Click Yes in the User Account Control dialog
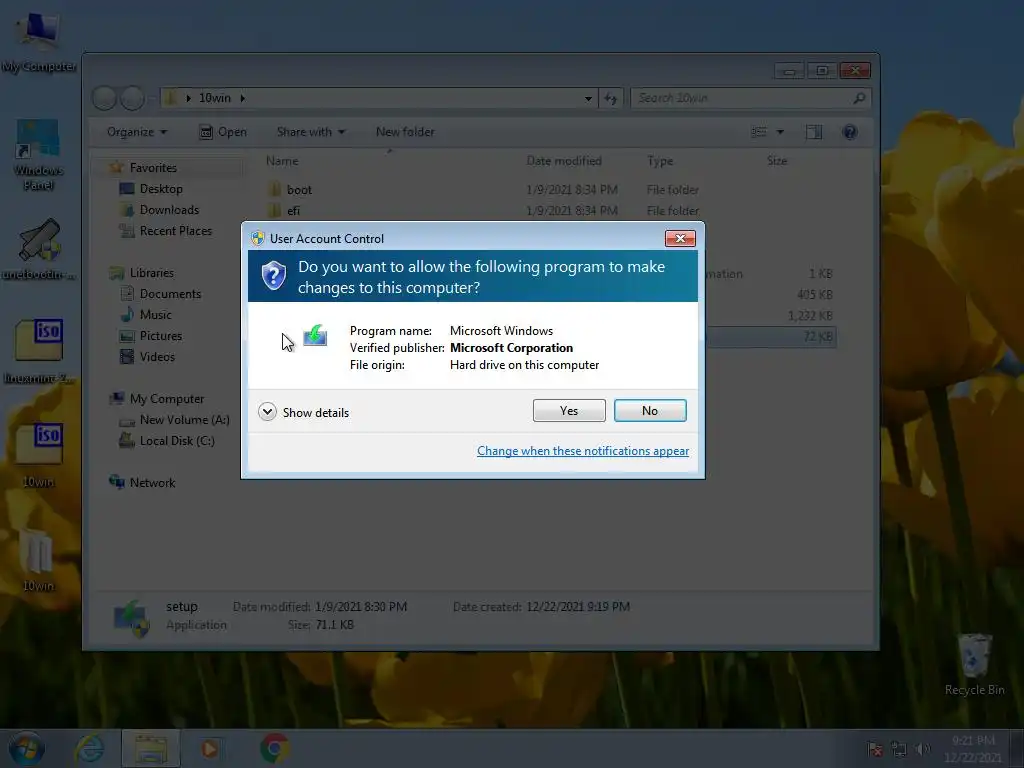This screenshot has height=768, width=1024. (x=569, y=411)
